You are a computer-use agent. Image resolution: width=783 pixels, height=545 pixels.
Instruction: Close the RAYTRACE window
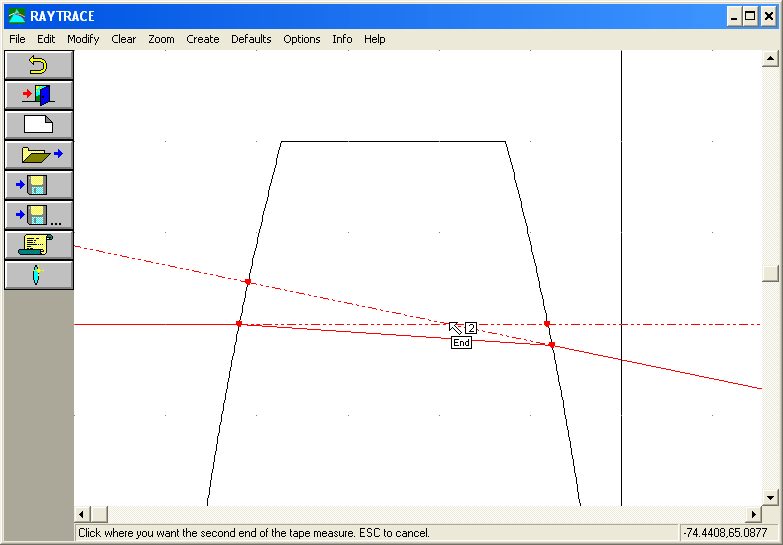pos(768,16)
